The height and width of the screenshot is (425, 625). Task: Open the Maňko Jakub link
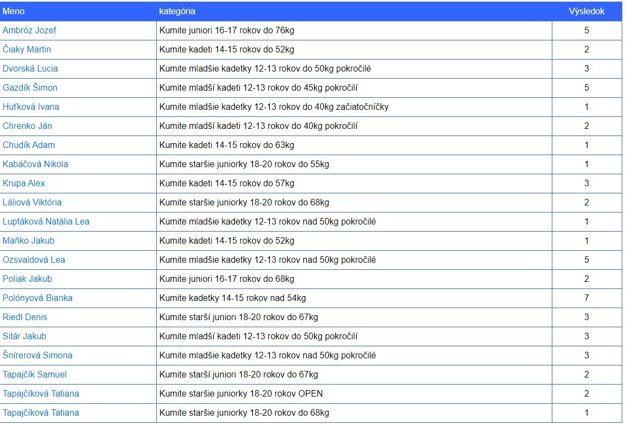click(28, 241)
